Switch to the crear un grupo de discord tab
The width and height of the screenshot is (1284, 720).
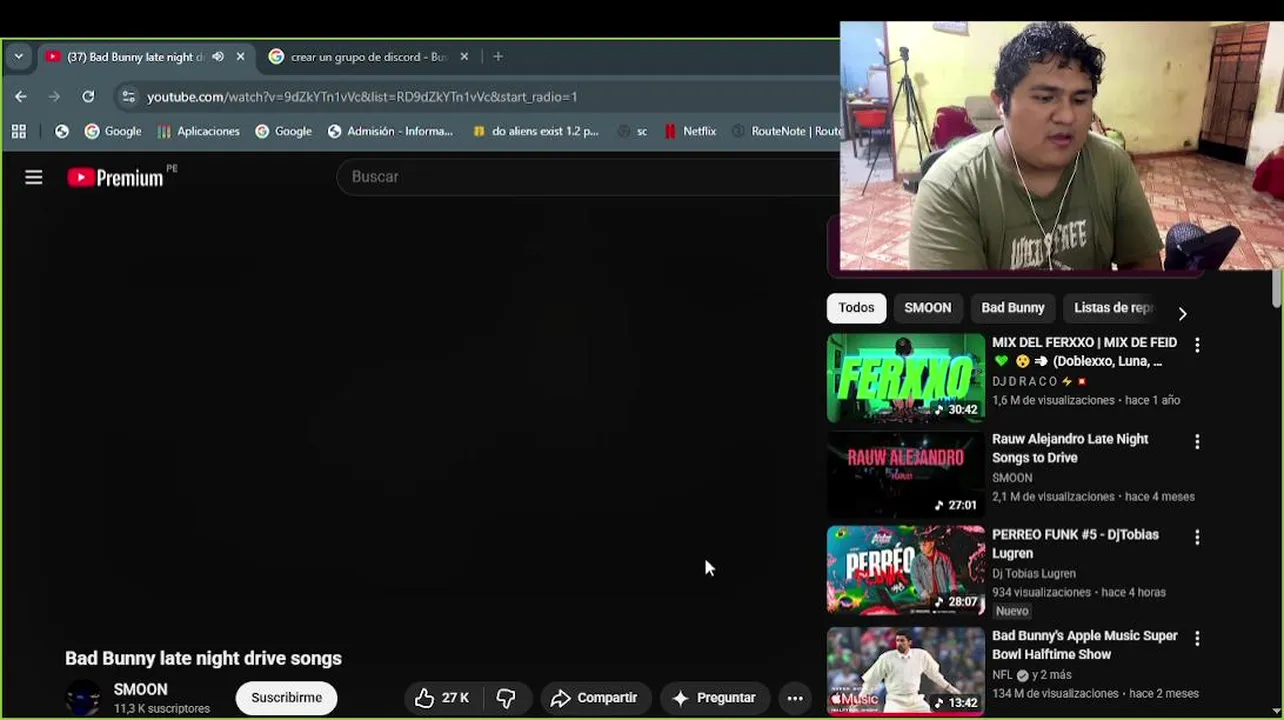(x=368, y=57)
